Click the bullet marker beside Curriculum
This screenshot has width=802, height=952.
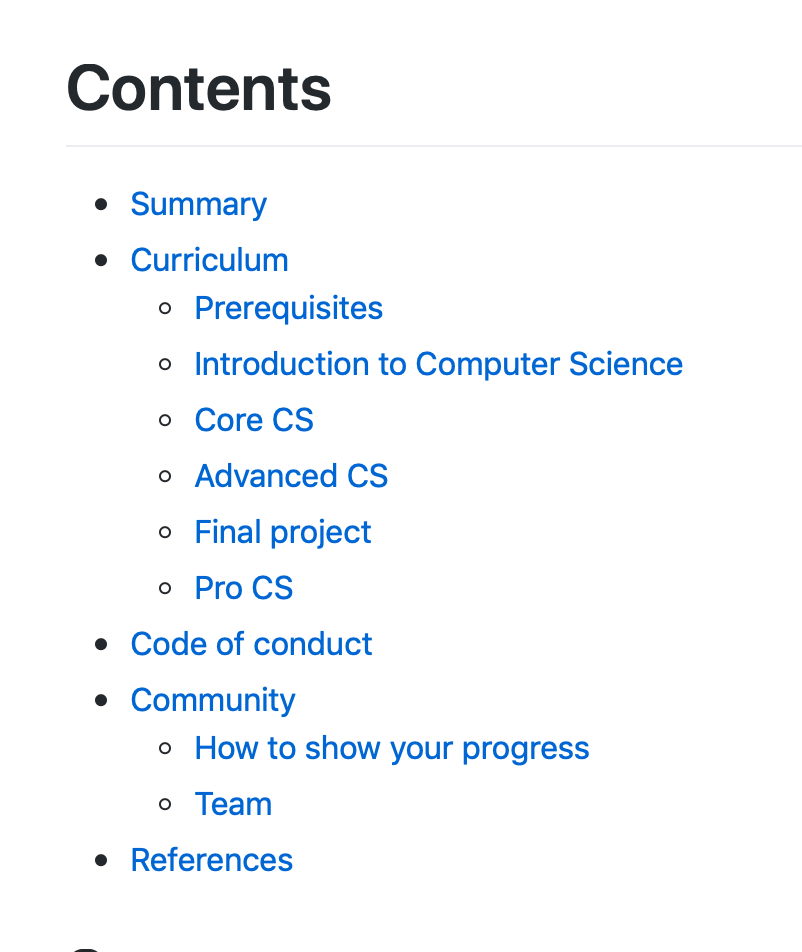(x=101, y=260)
